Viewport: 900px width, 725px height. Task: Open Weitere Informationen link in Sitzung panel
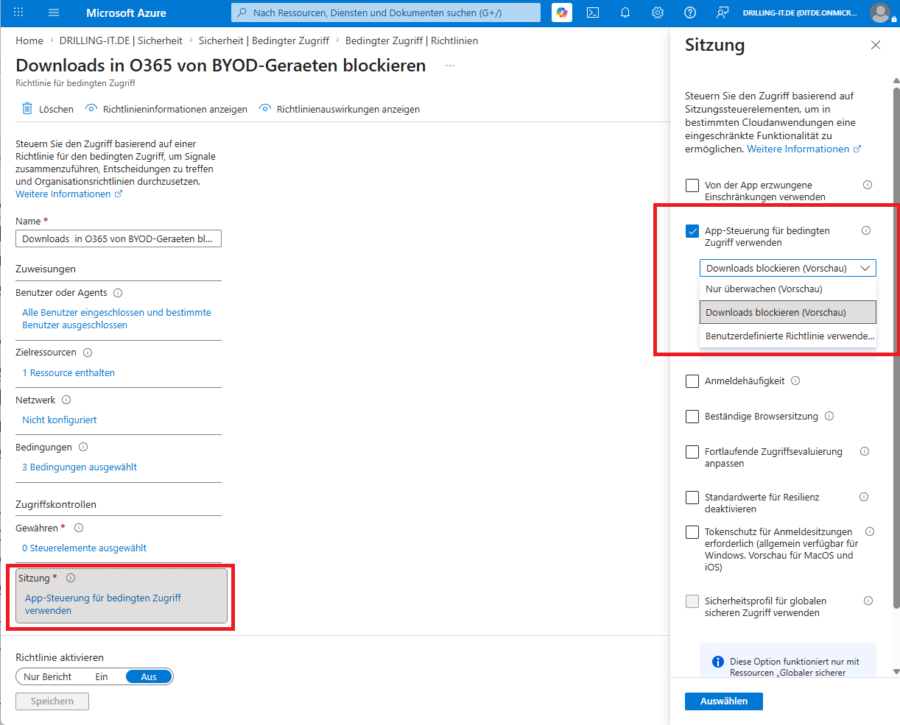tap(803, 149)
